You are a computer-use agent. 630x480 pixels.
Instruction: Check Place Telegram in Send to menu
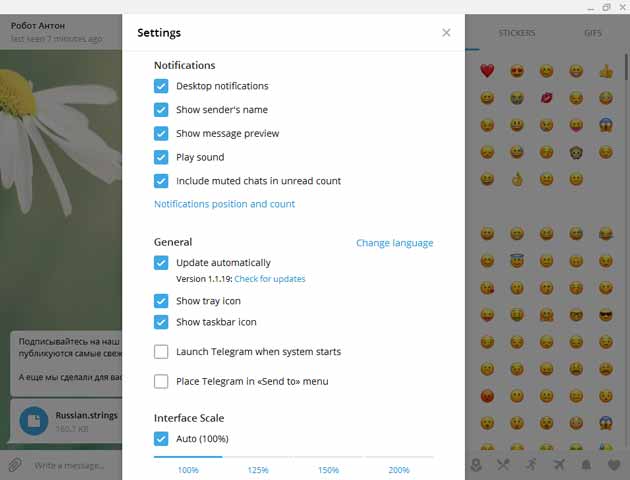tap(161, 381)
